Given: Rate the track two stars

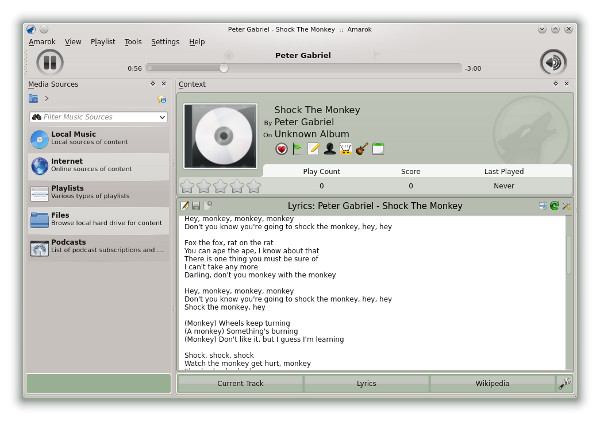Looking at the screenshot, I should (x=204, y=186).
